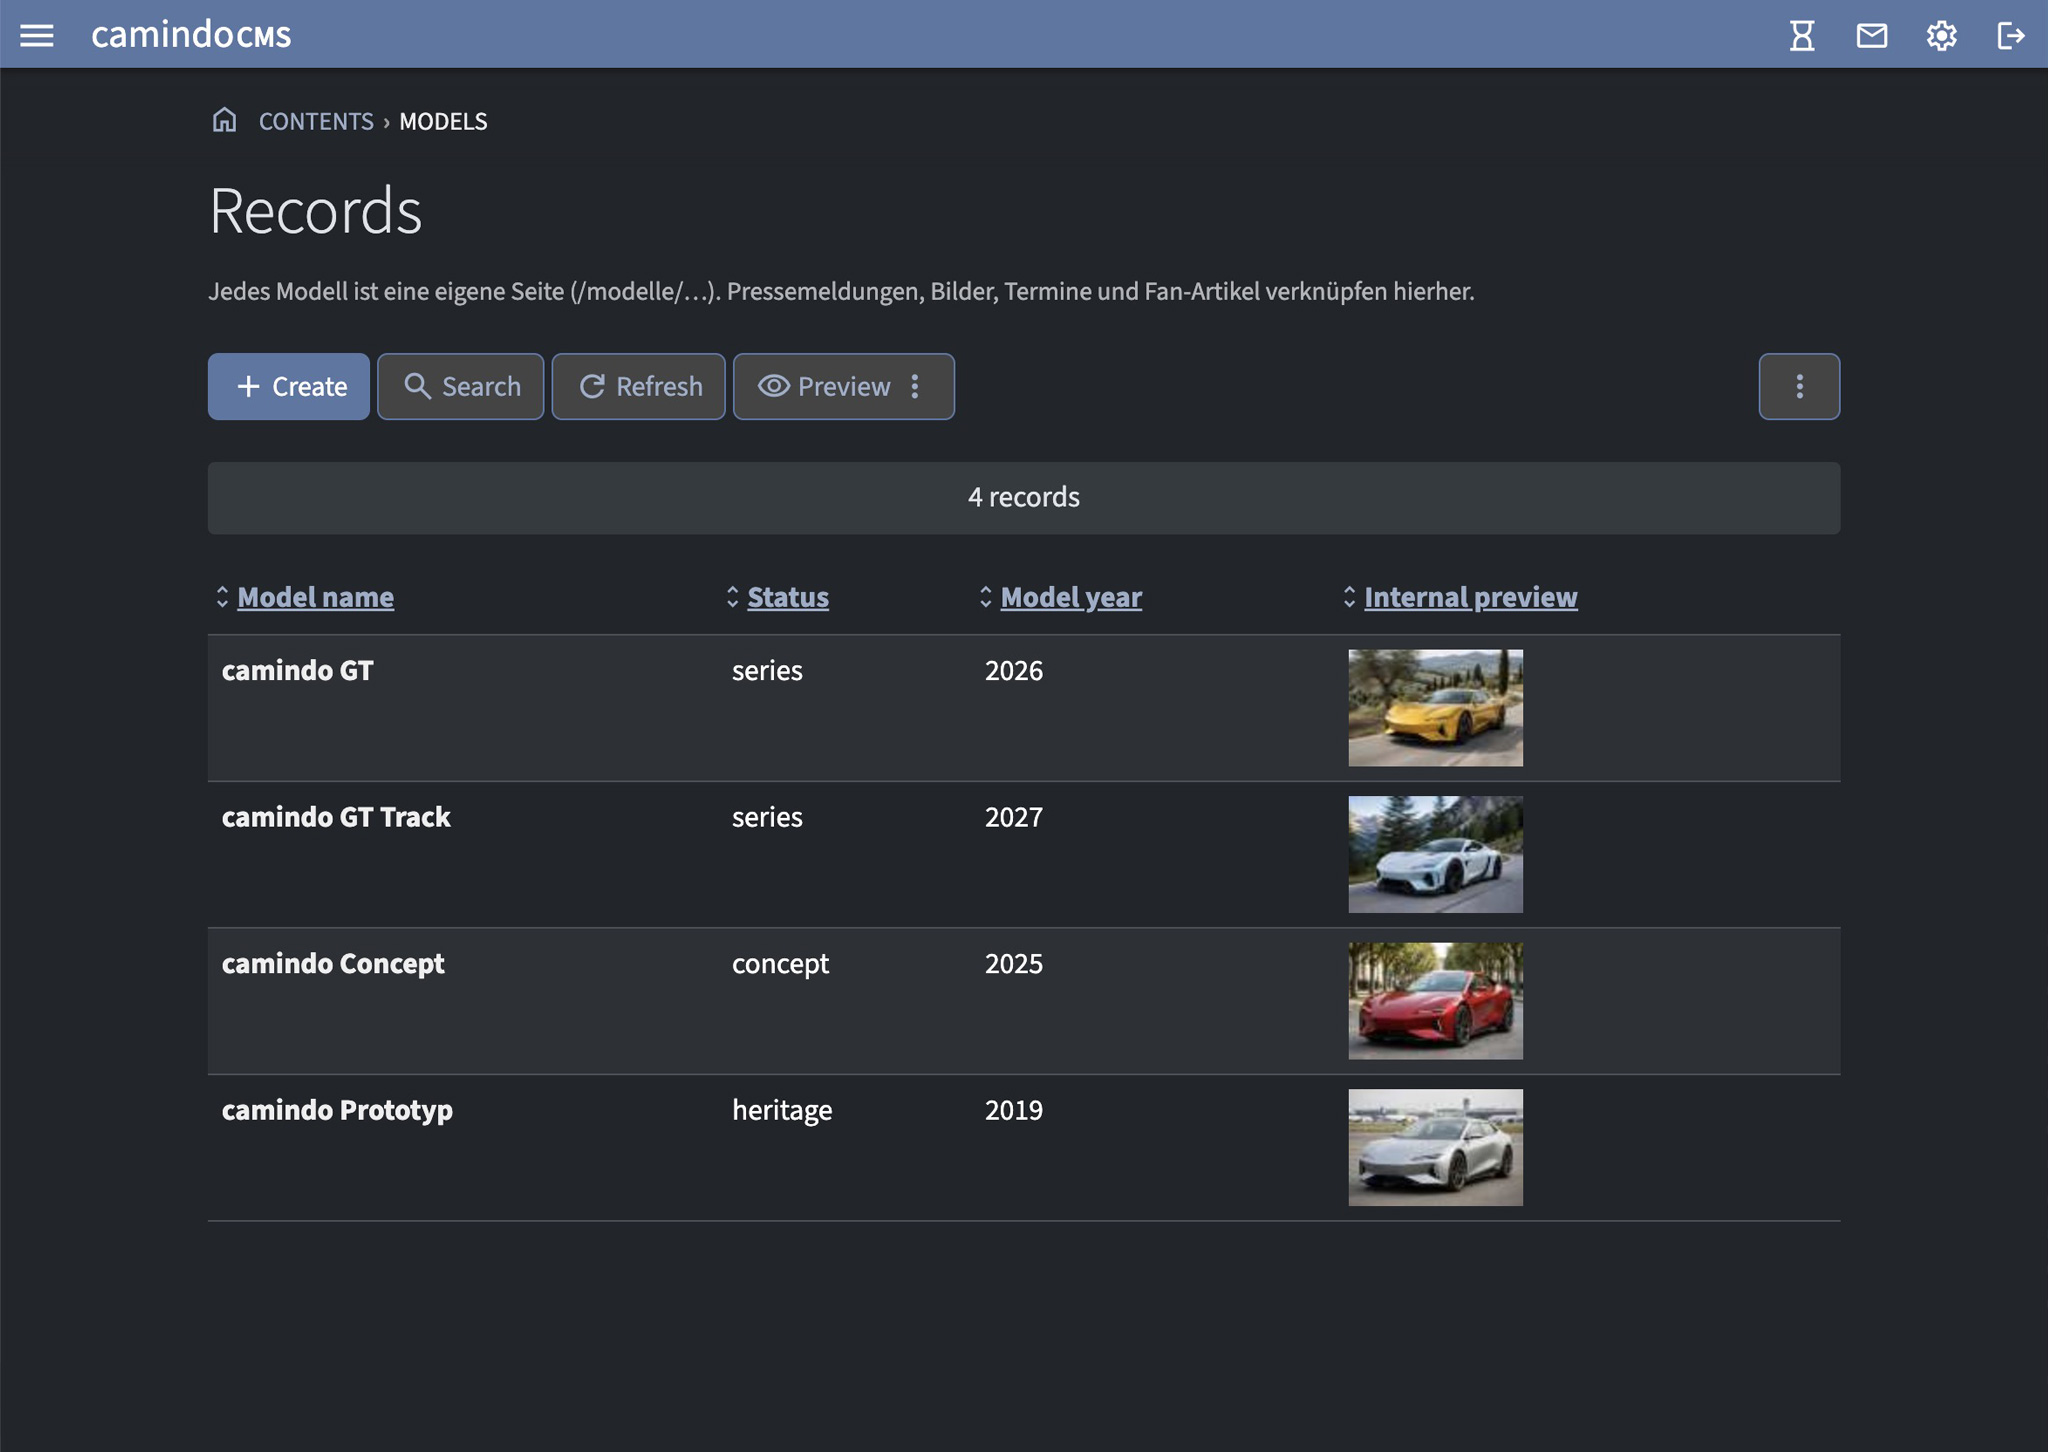Click model year 2025 cell
The image size is (2048, 1452).
click(x=1013, y=963)
